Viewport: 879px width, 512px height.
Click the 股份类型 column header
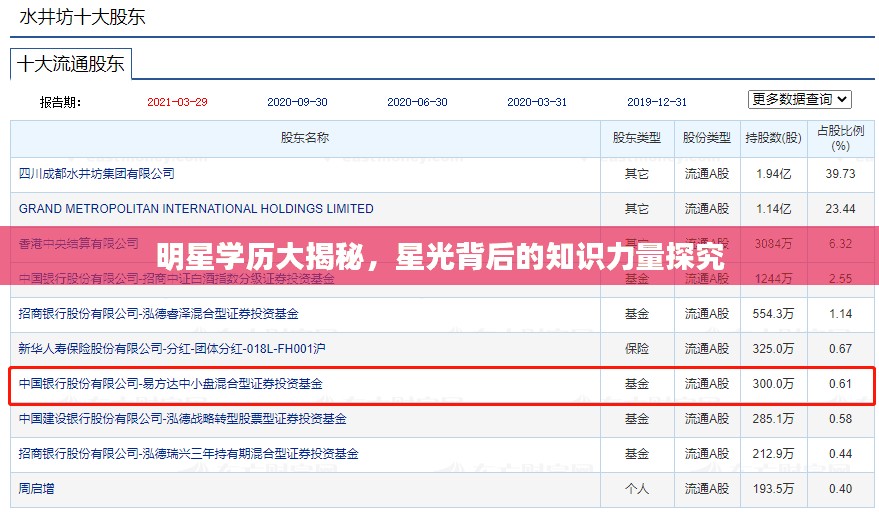(x=707, y=138)
